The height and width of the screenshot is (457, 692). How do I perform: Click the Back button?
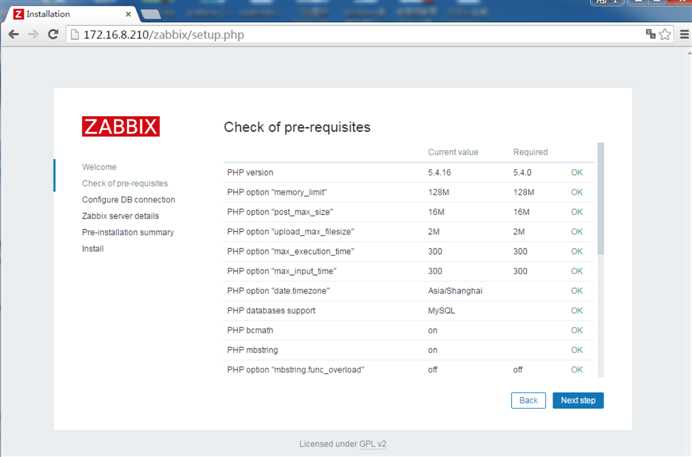point(528,400)
